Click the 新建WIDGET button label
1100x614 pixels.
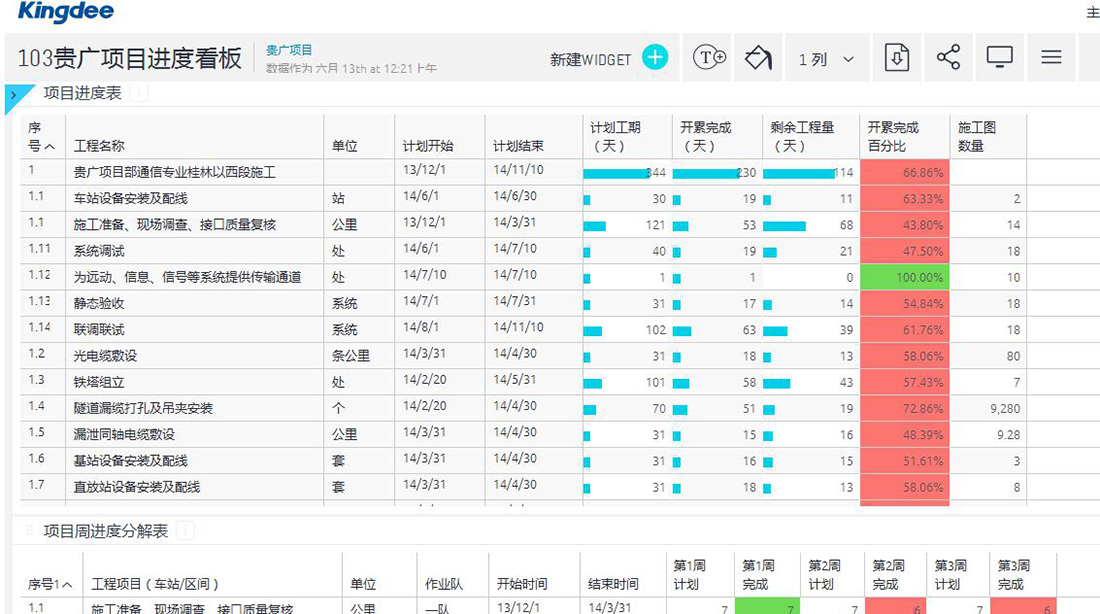click(590, 60)
